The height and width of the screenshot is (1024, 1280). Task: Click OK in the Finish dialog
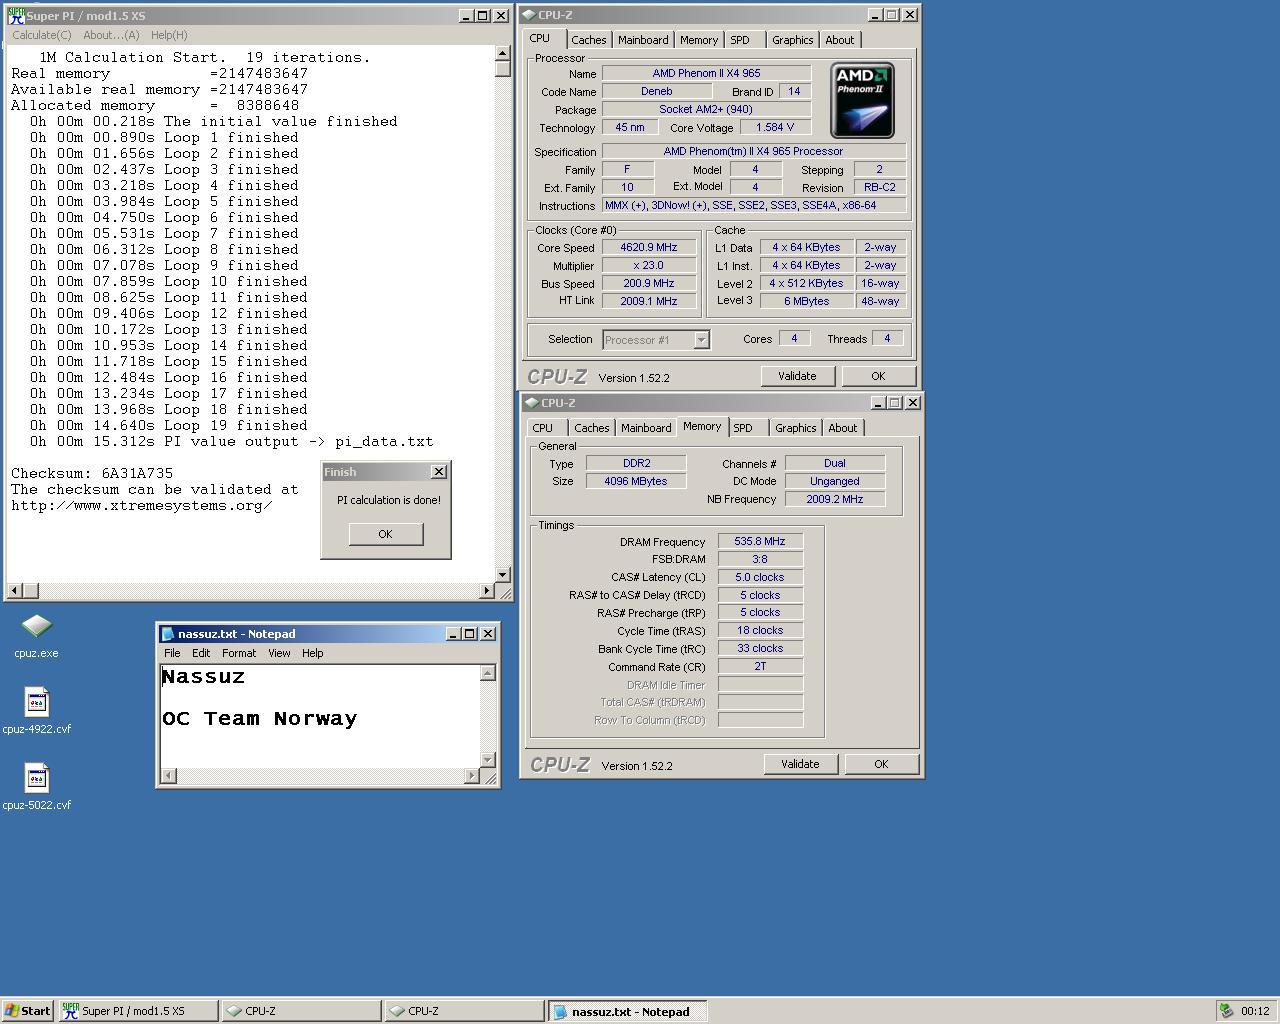click(x=385, y=534)
